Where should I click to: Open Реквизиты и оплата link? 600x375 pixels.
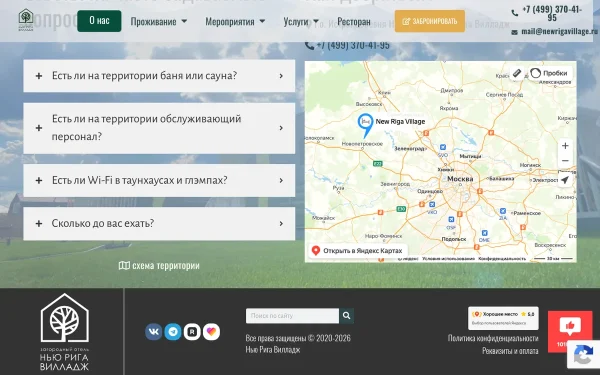click(x=510, y=351)
